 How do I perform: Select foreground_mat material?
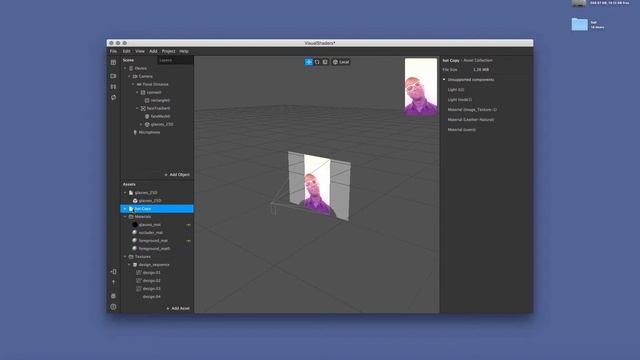click(x=153, y=241)
